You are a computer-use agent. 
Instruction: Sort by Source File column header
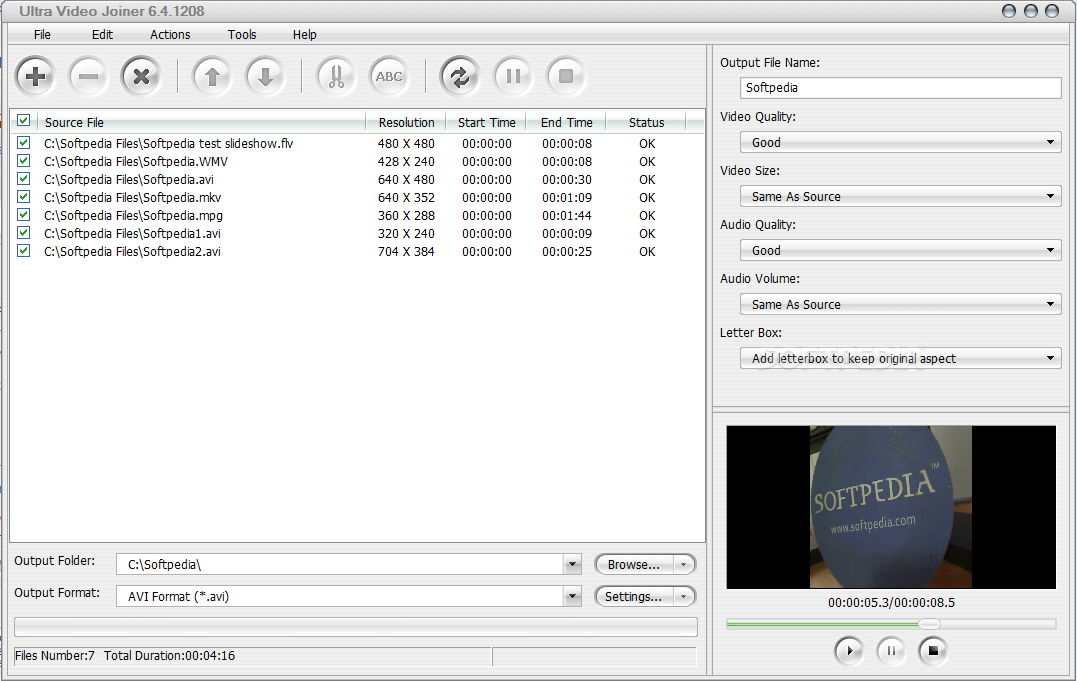tap(201, 122)
